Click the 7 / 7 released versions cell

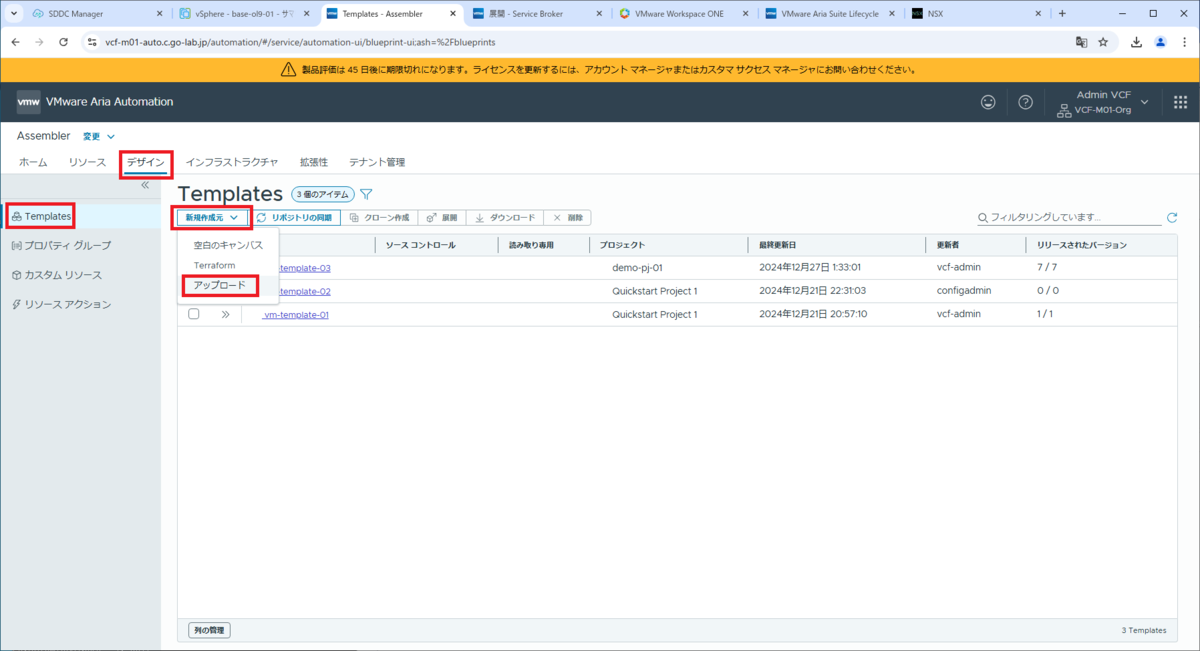click(x=1048, y=268)
